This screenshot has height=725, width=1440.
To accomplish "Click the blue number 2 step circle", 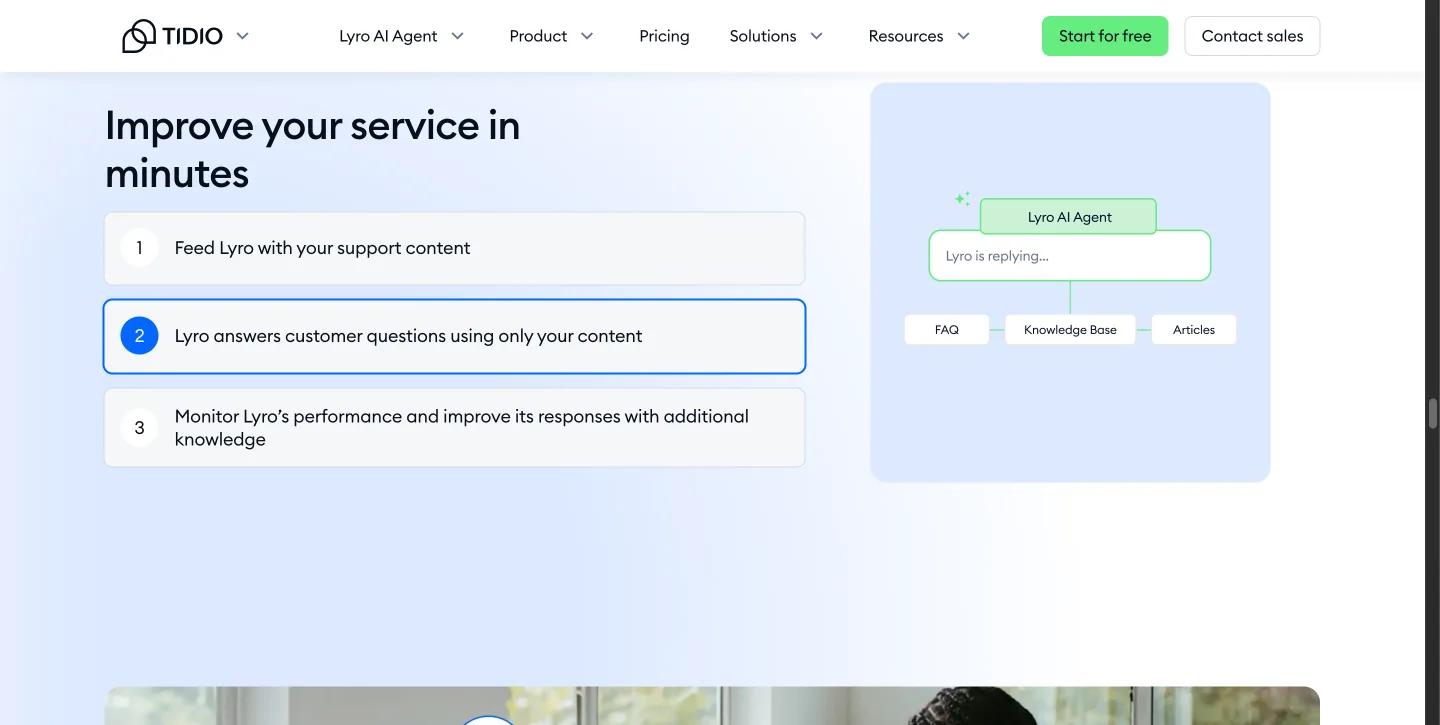I will [x=139, y=336].
